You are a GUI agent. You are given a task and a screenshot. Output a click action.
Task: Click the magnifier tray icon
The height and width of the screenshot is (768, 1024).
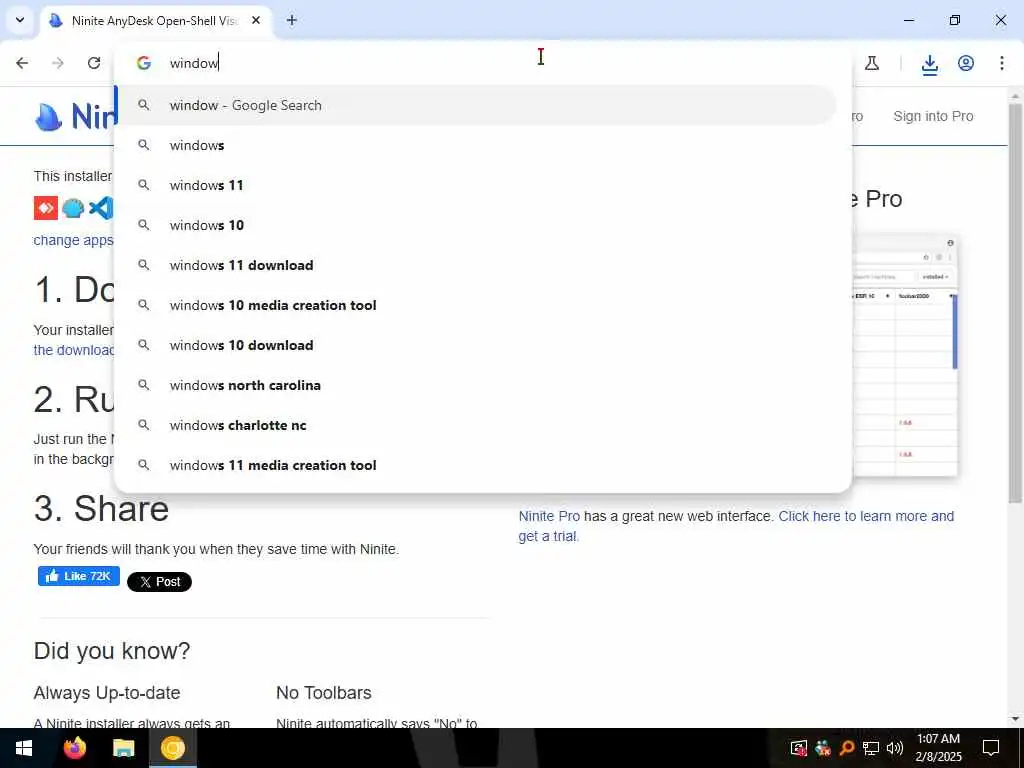pos(846,748)
